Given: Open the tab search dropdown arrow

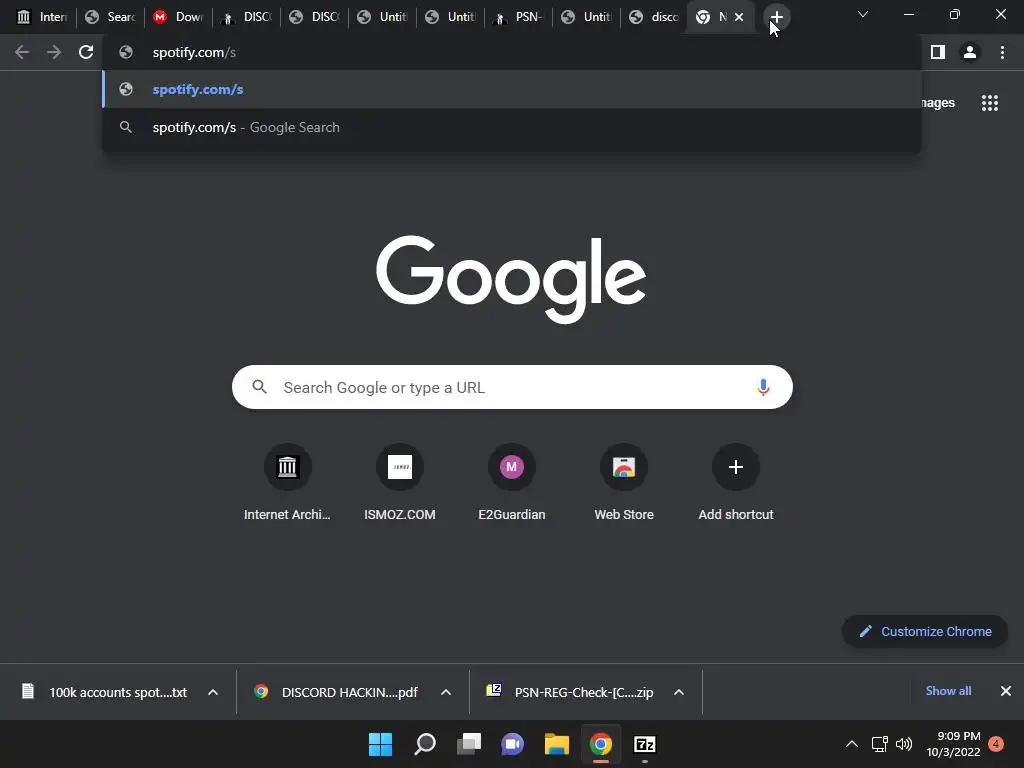Looking at the screenshot, I should (863, 14).
